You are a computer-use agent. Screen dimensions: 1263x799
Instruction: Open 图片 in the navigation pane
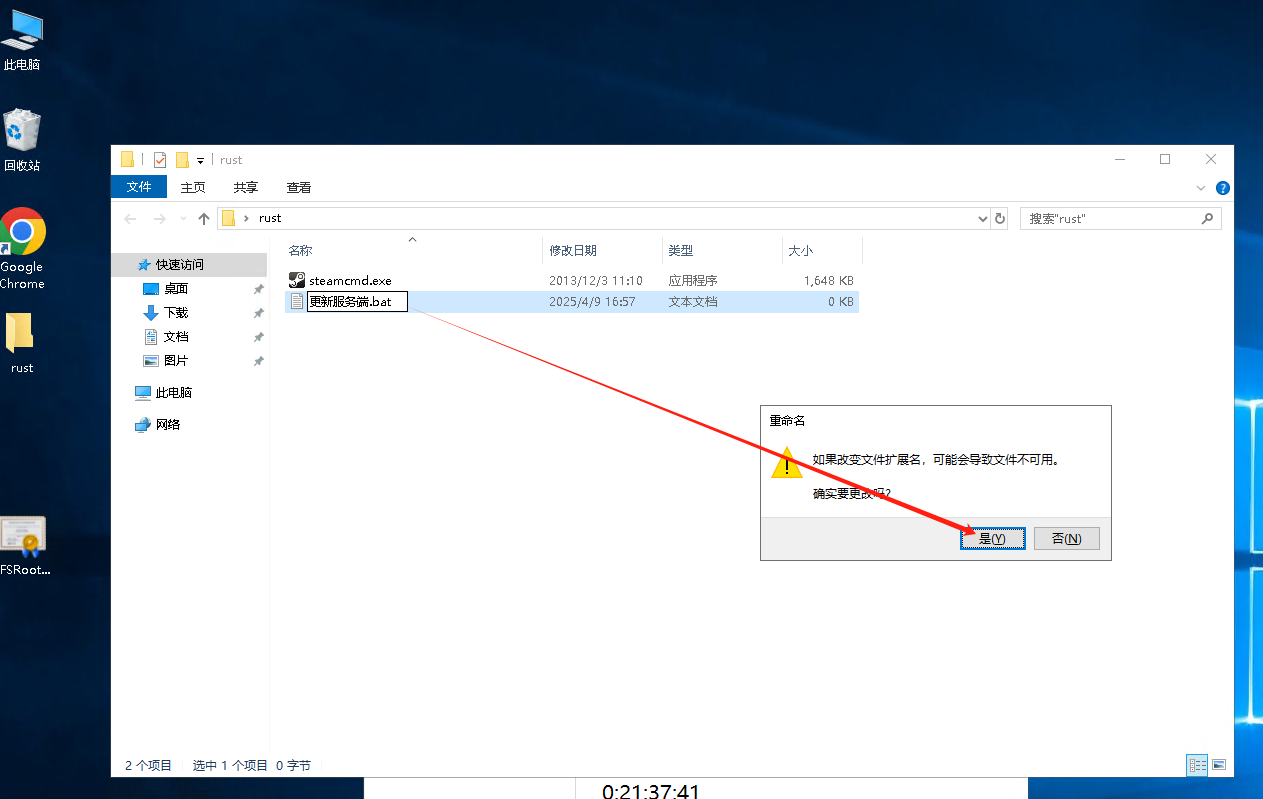coord(176,361)
